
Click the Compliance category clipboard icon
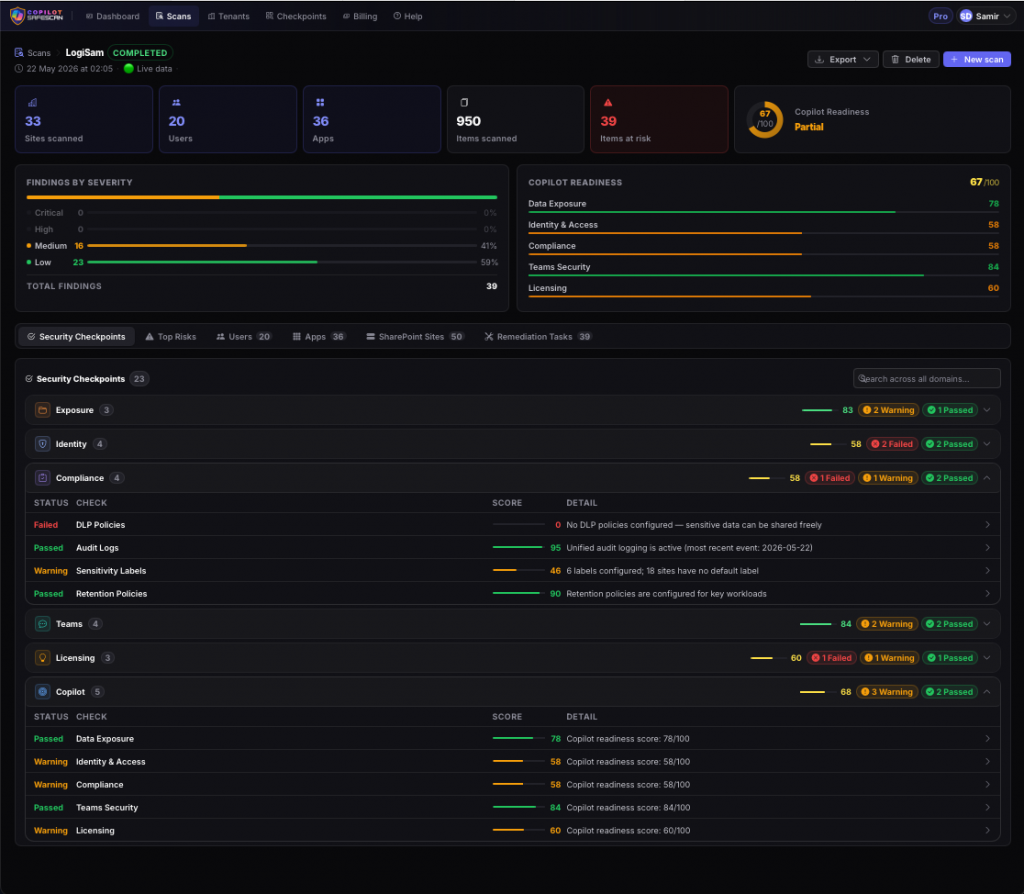pos(42,478)
